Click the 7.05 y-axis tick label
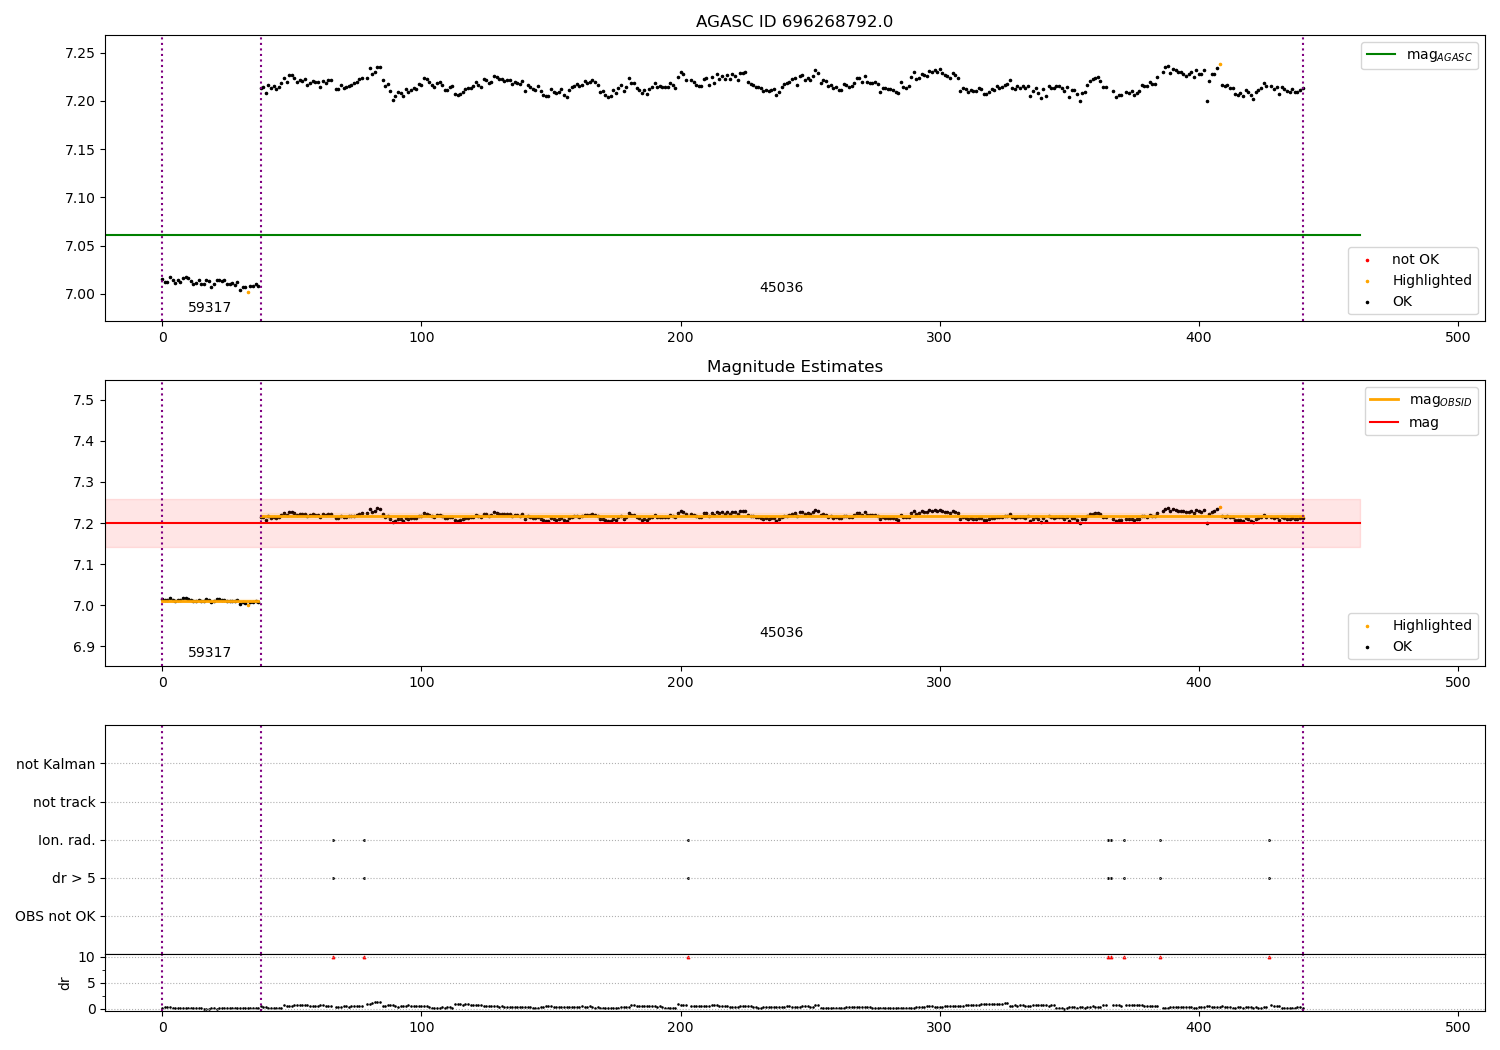This screenshot has width=1500, height=1050. (x=79, y=246)
